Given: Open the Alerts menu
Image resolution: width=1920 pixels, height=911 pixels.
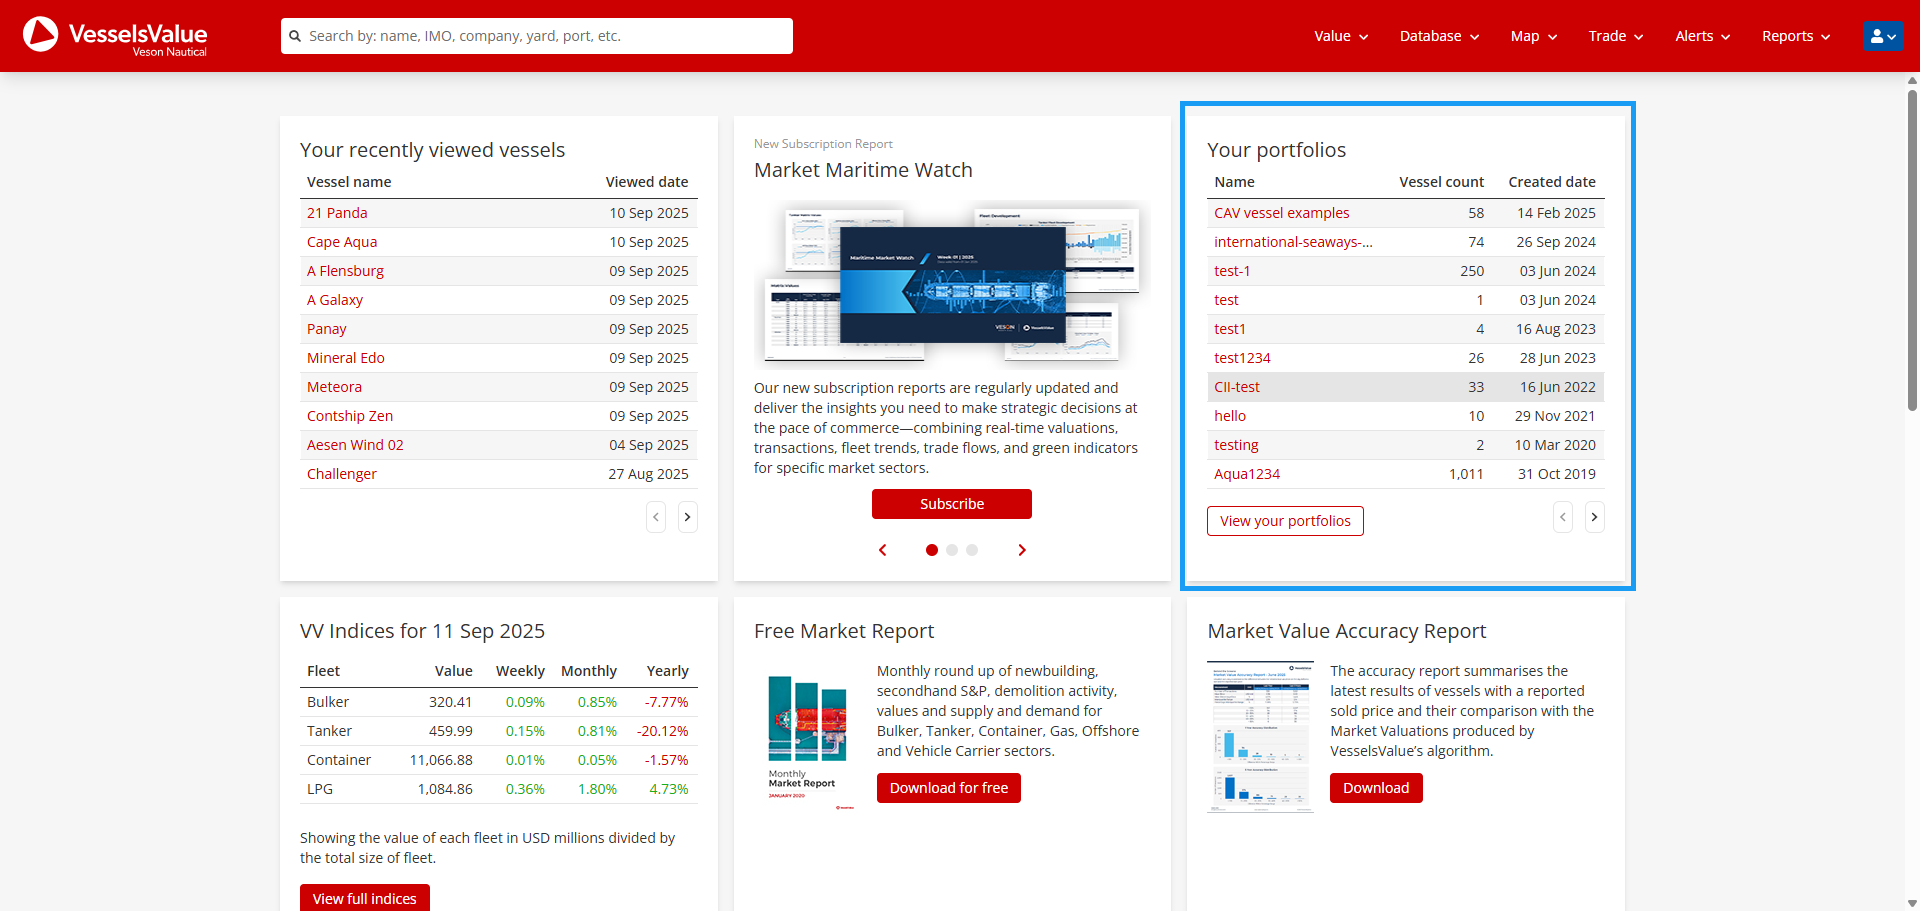Looking at the screenshot, I should click(1702, 36).
